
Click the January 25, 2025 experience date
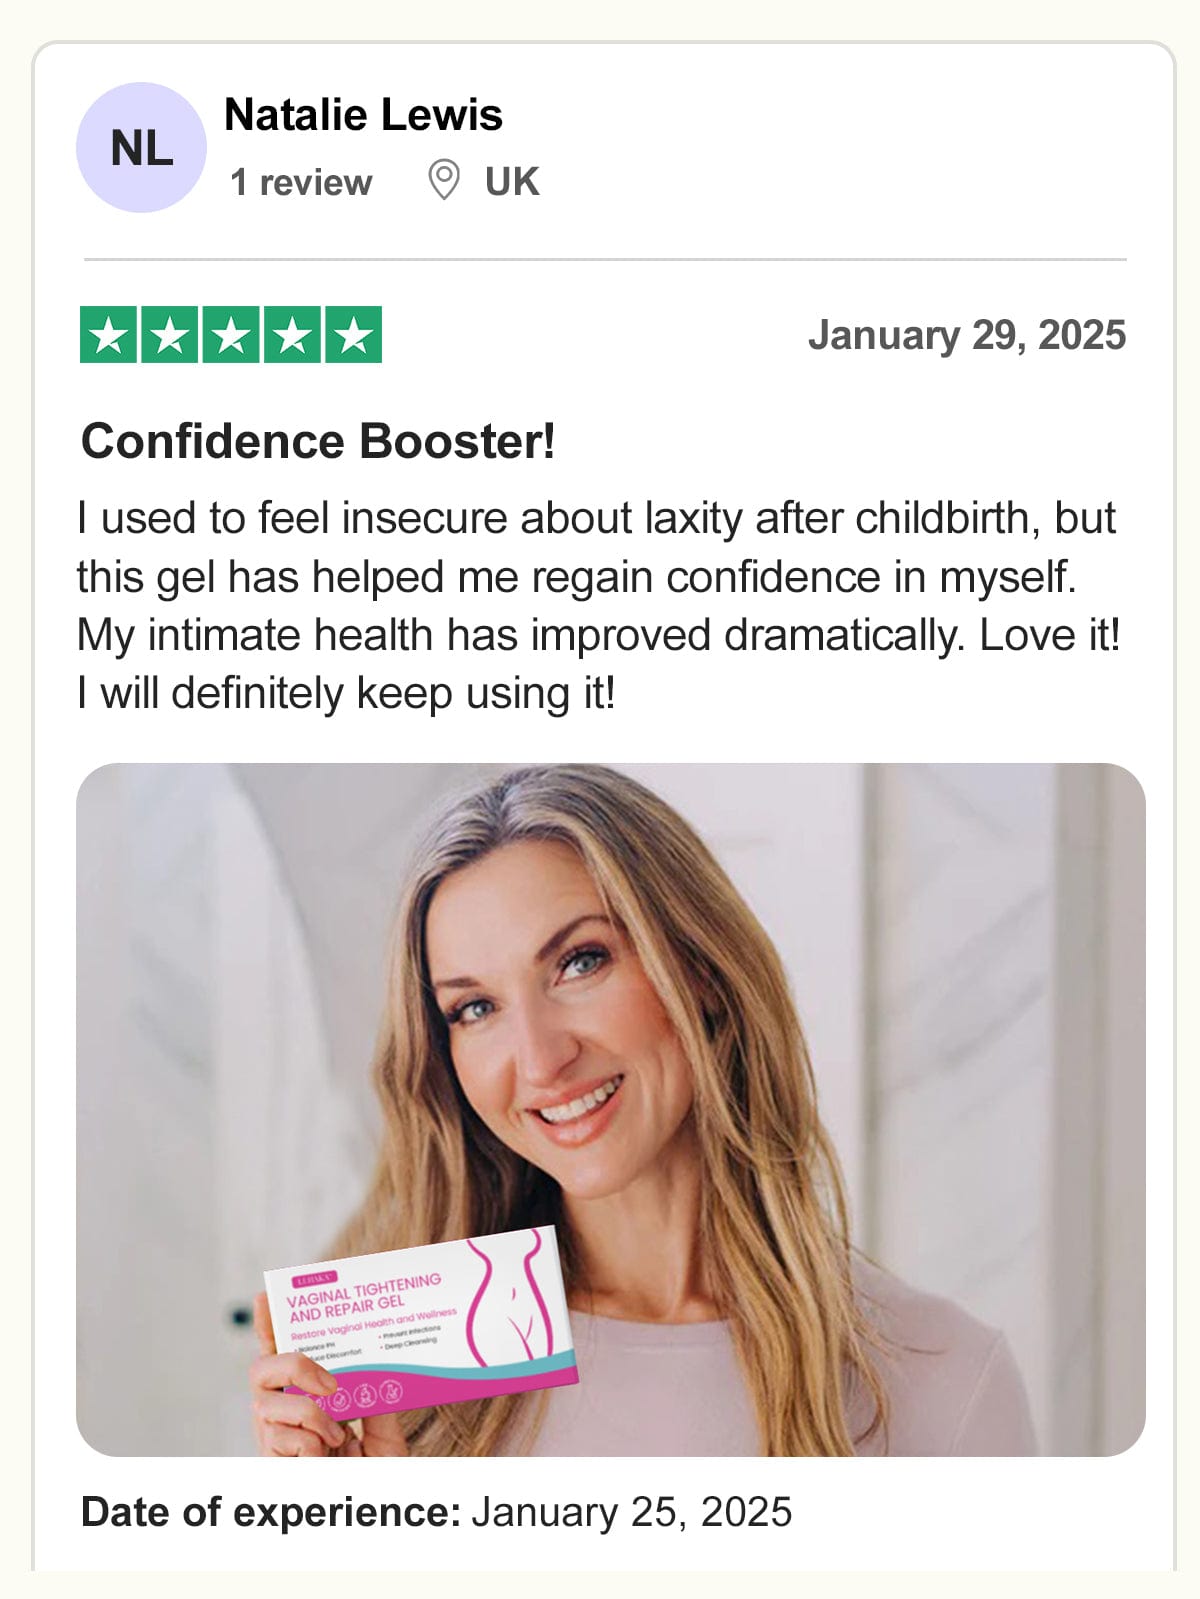click(632, 1512)
